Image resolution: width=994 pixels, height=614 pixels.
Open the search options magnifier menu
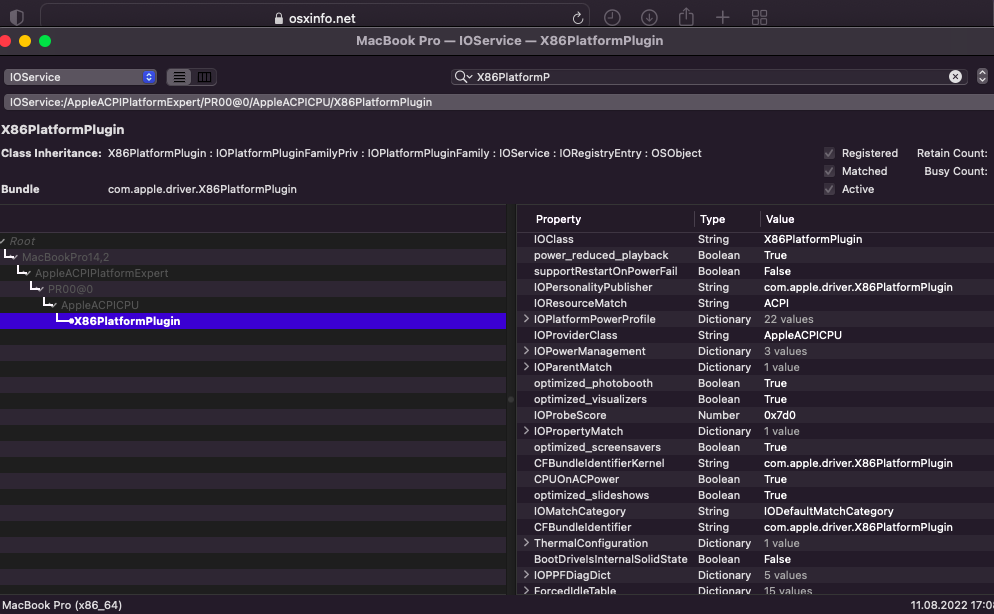pos(462,76)
